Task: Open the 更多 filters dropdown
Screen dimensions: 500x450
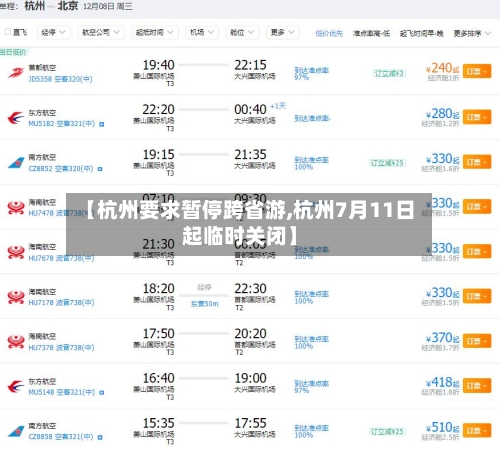Action: [283, 32]
